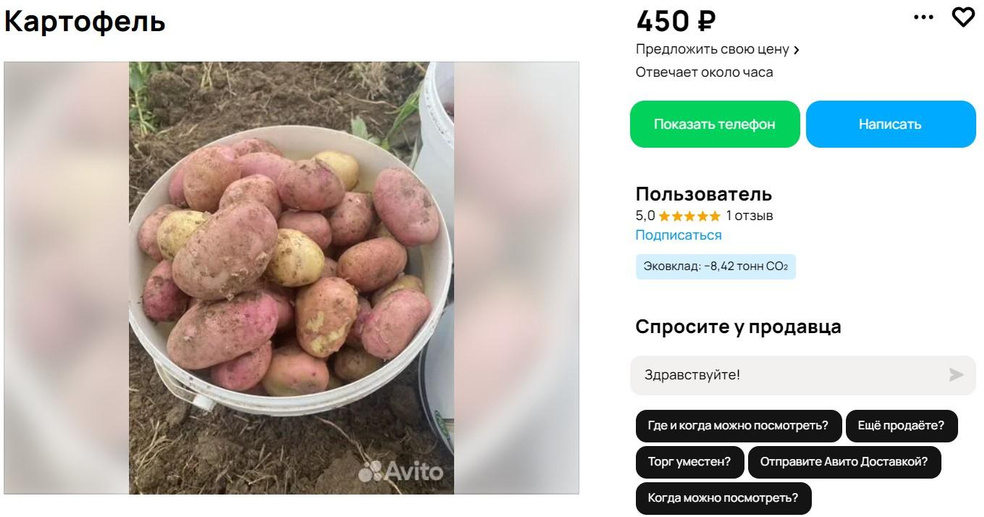Select 'Отправите Авито Доставкой?' quick question
This screenshot has height=517, width=984.
tap(844, 462)
